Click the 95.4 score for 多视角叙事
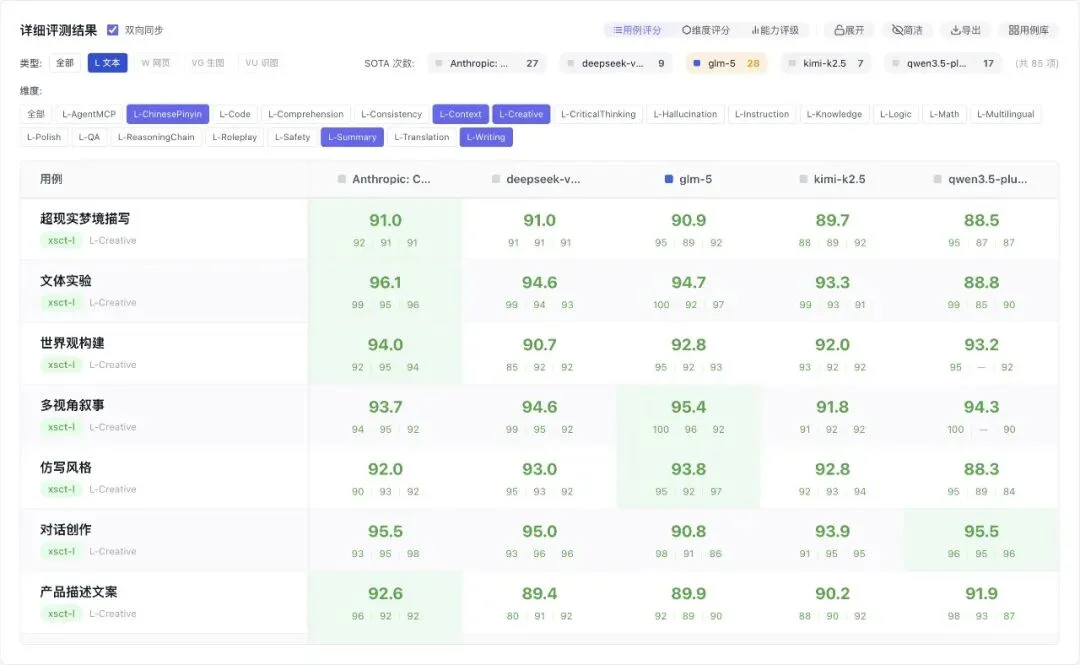Image resolution: width=1080 pixels, height=665 pixels. 688,407
